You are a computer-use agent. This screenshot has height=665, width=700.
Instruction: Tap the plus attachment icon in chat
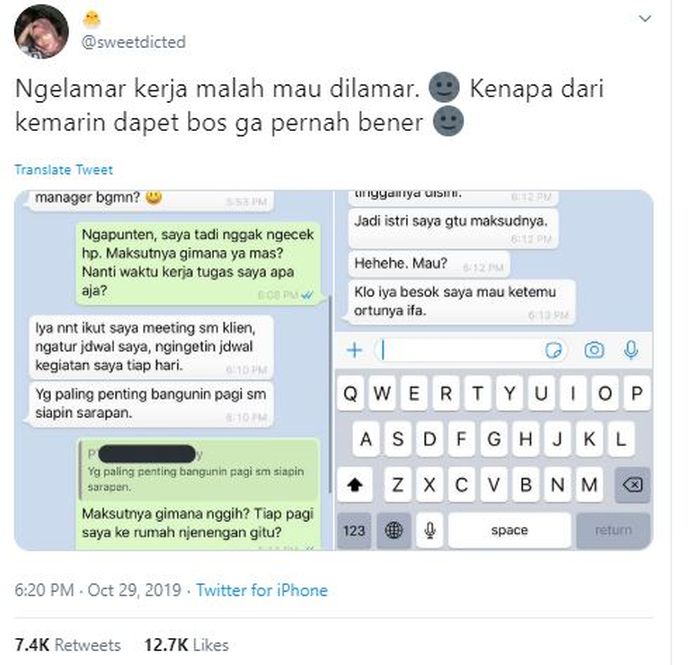coord(354,350)
